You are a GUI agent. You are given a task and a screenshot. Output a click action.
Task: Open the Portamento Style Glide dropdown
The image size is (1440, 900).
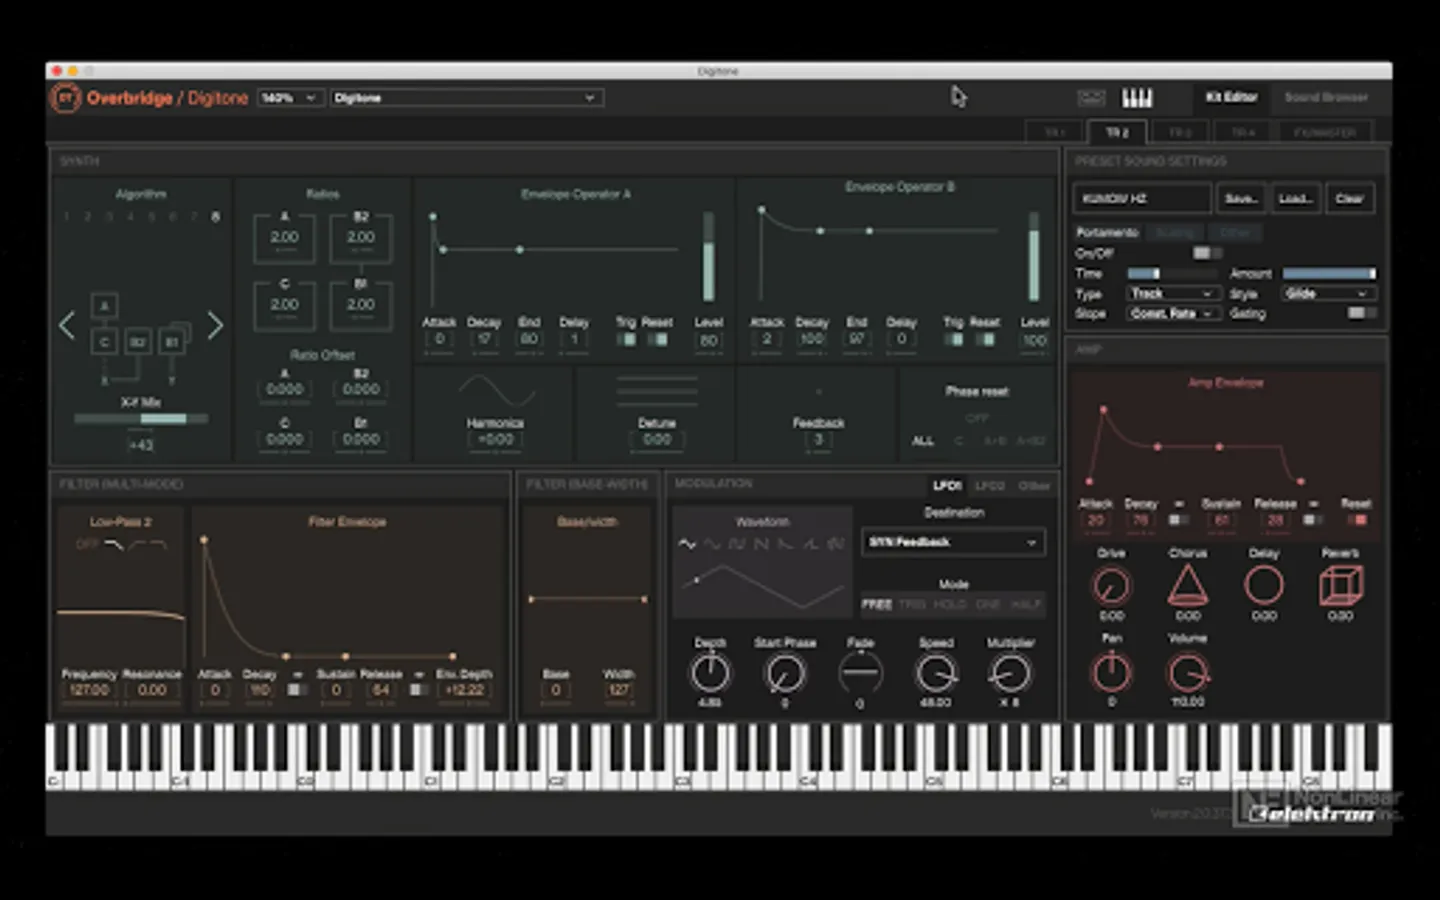click(1328, 293)
